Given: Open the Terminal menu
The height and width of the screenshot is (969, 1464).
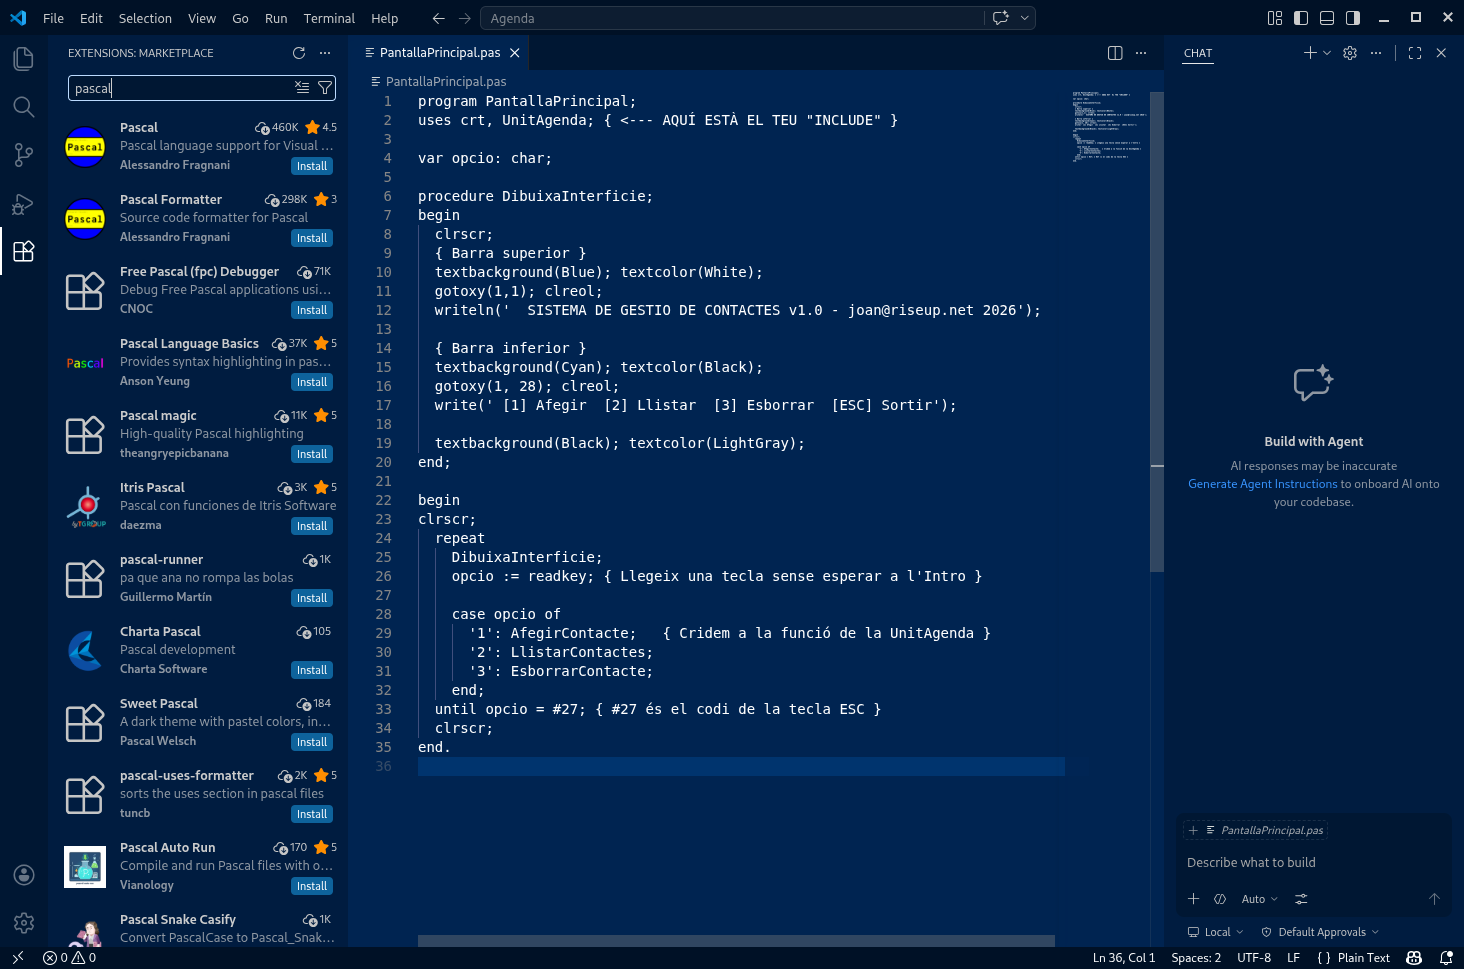Looking at the screenshot, I should tap(329, 18).
